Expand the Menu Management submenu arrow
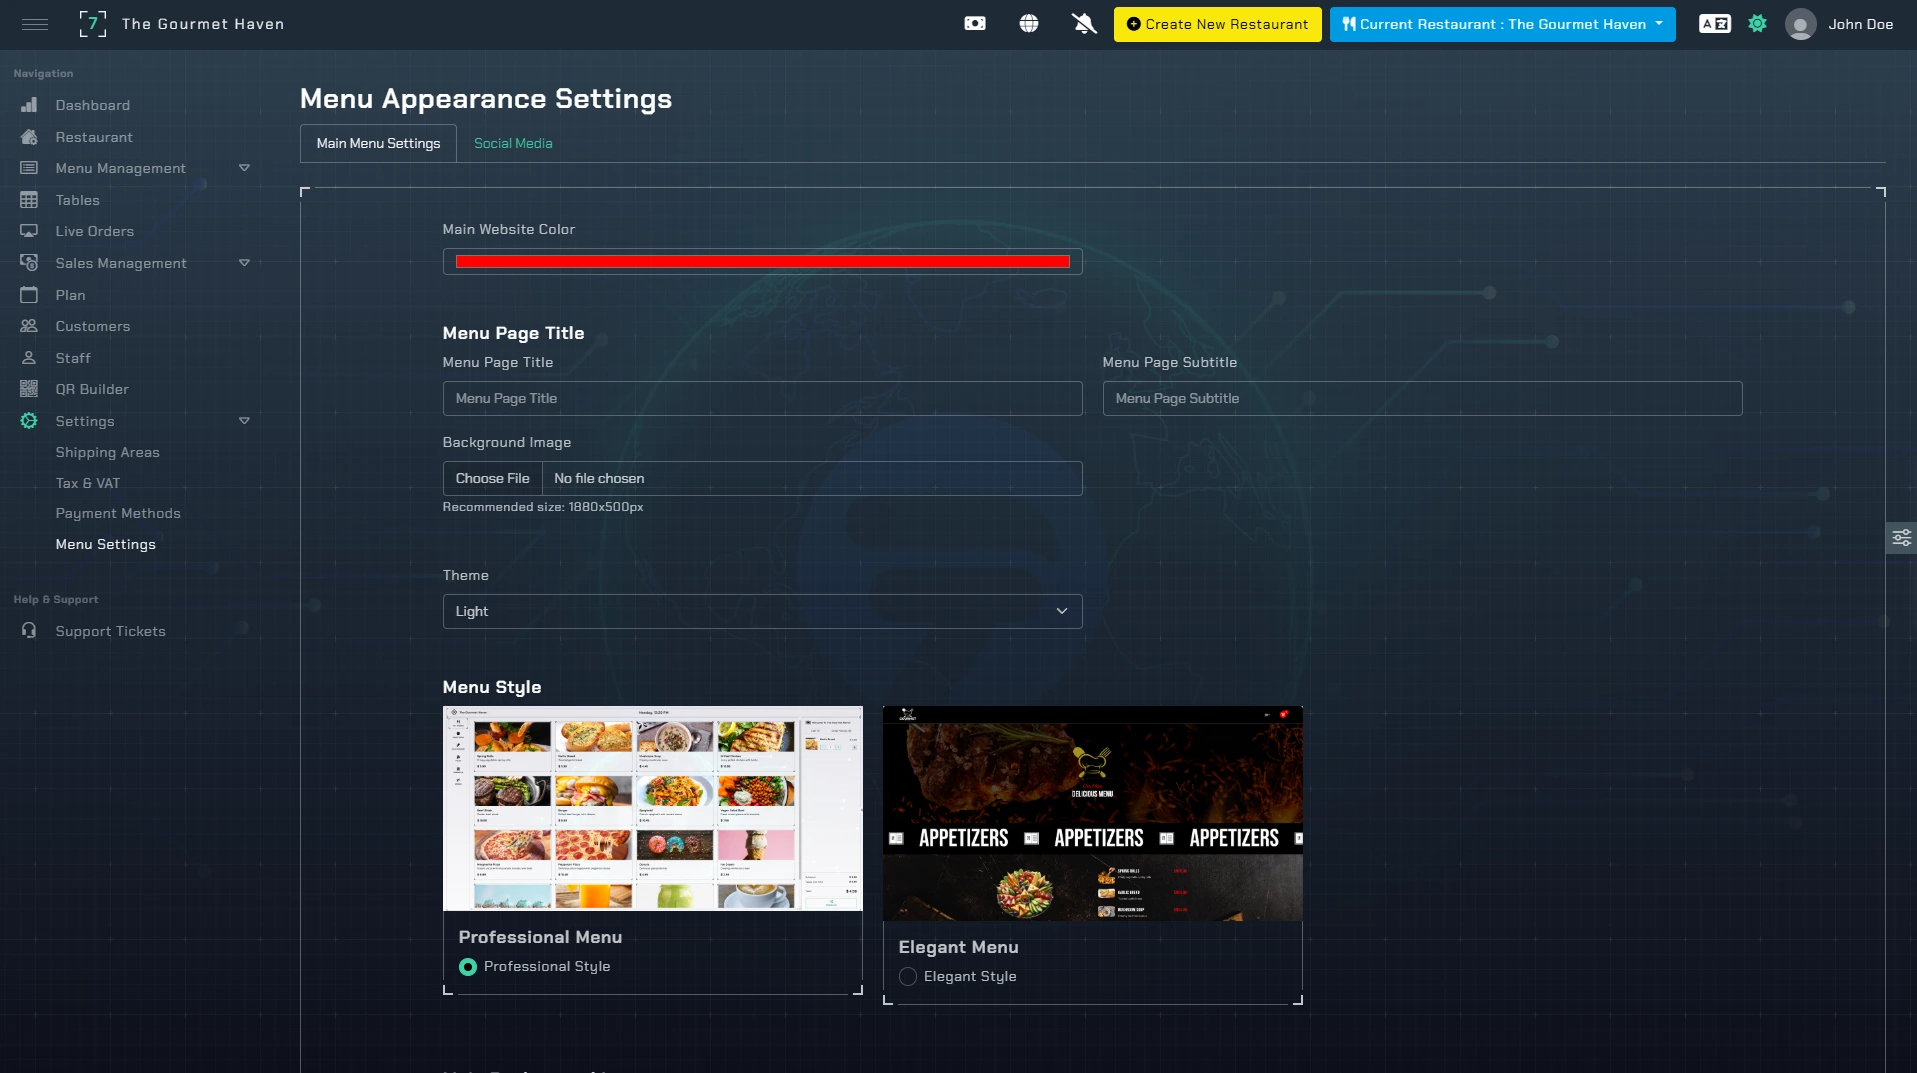This screenshot has width=1917, height=1073. [x=244, y=168]
